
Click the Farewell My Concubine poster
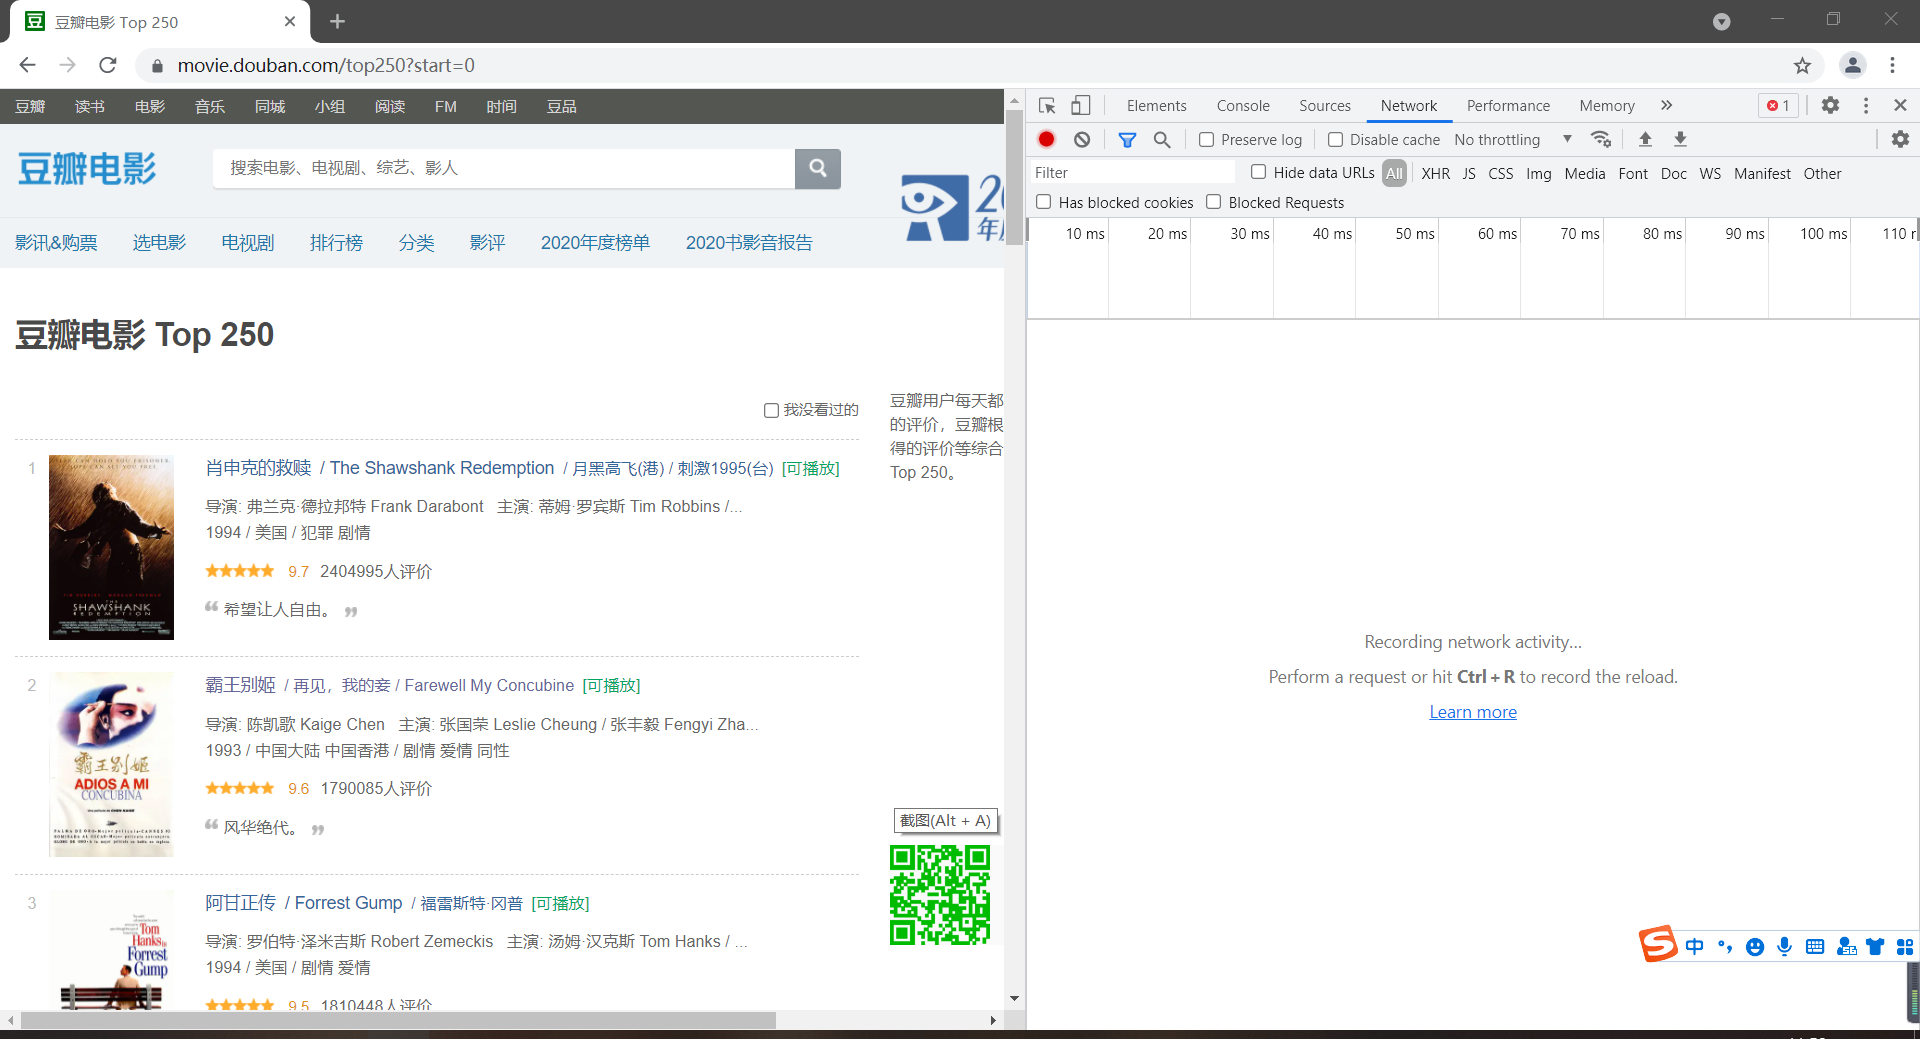tap(111, 765)
